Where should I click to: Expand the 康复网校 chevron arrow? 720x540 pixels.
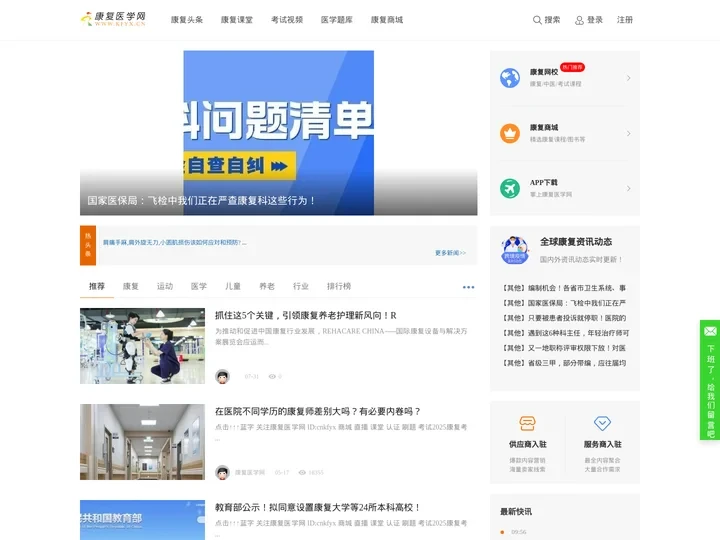click(x=628, y=78)
